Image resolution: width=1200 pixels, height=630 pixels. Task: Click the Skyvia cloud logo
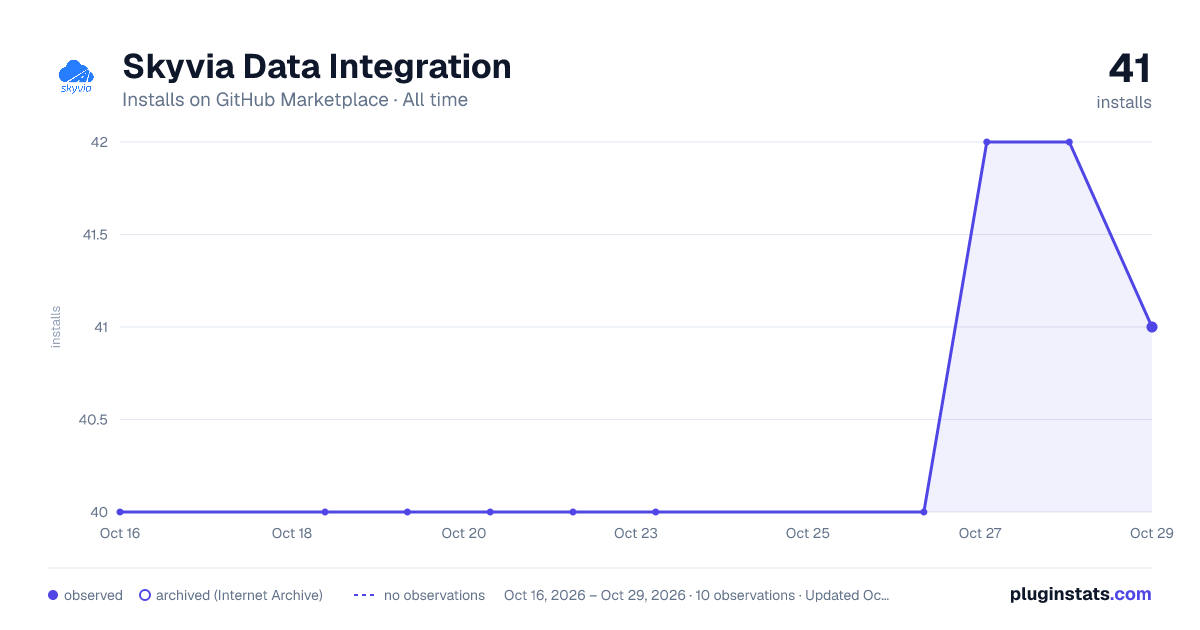click(x=76, y=77)
